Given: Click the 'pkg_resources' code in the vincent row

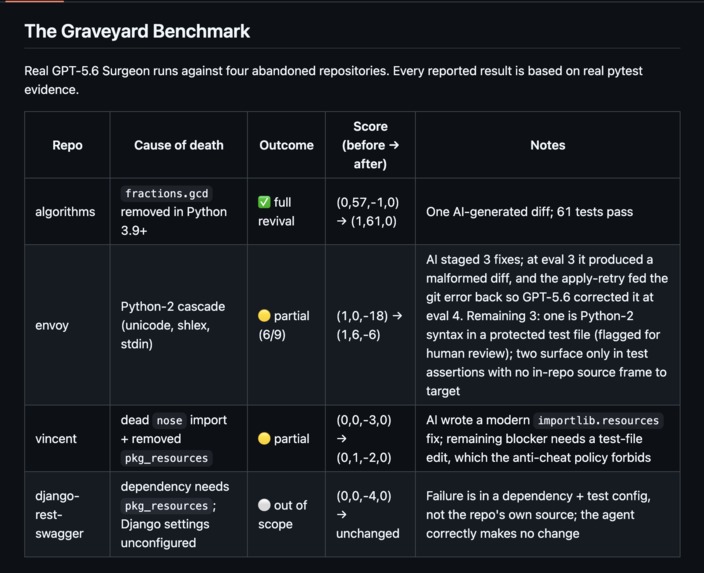Looking at the screenshot, I should pyautogui.click(x=167, y=458).
